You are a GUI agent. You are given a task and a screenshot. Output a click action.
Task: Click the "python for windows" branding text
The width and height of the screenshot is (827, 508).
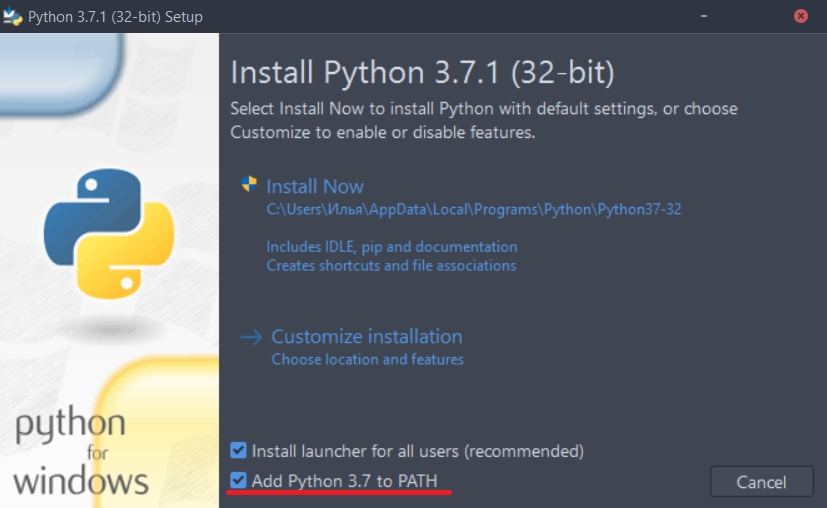pos(80,453)
